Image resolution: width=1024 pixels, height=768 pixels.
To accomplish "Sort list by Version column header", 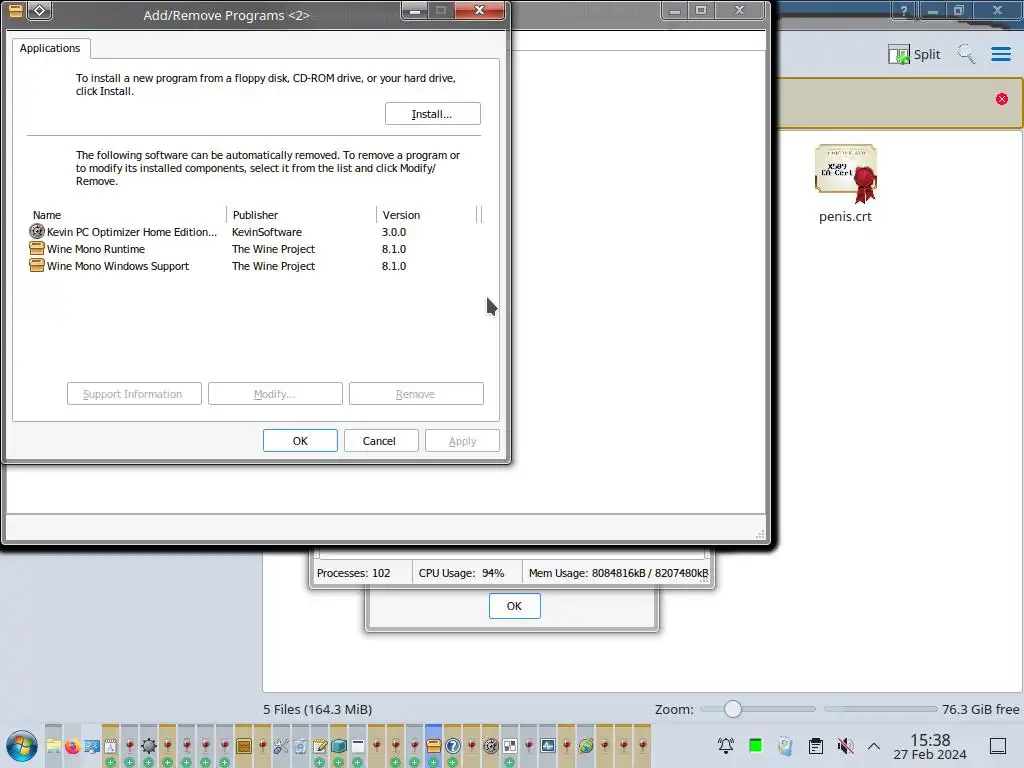I will [x=428, y=215].
